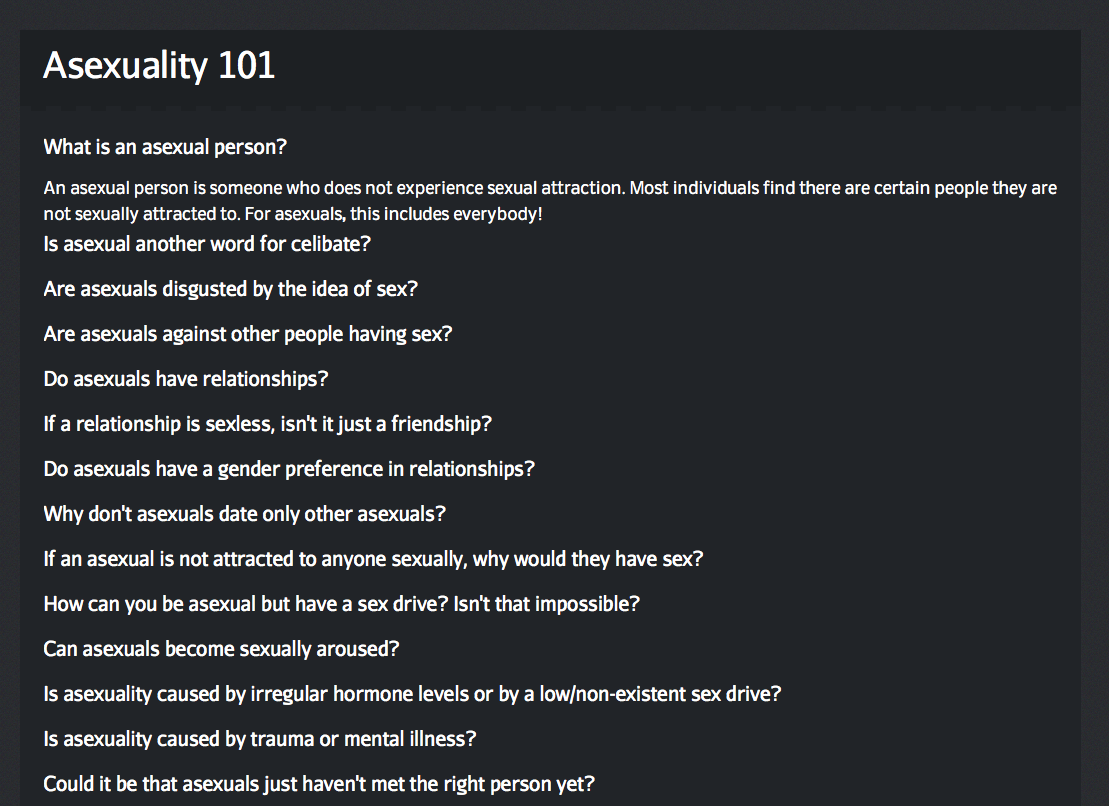This screenshot has height=806, width=1109.
Task: Click the 'Asexuality 101' page heading
Action: point(159,66)
